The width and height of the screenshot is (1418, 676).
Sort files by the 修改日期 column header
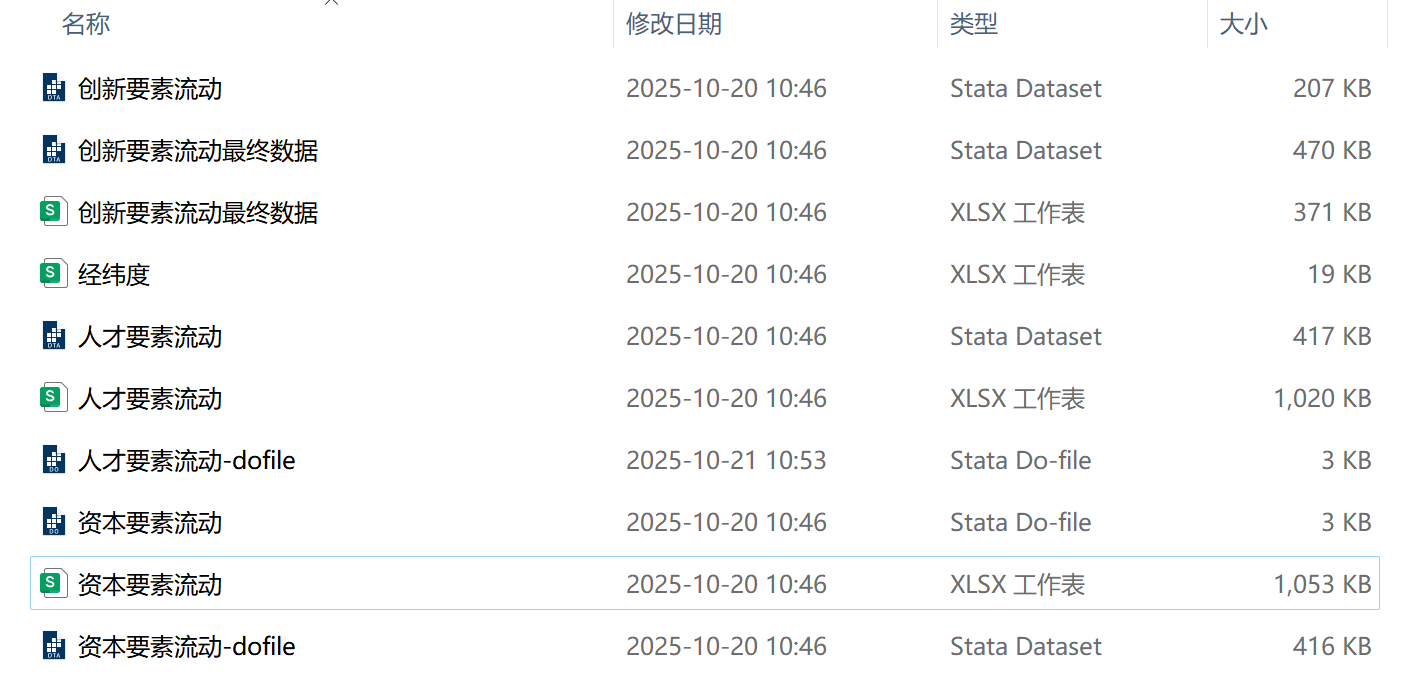pyautogui.click(x=673, y=24)
